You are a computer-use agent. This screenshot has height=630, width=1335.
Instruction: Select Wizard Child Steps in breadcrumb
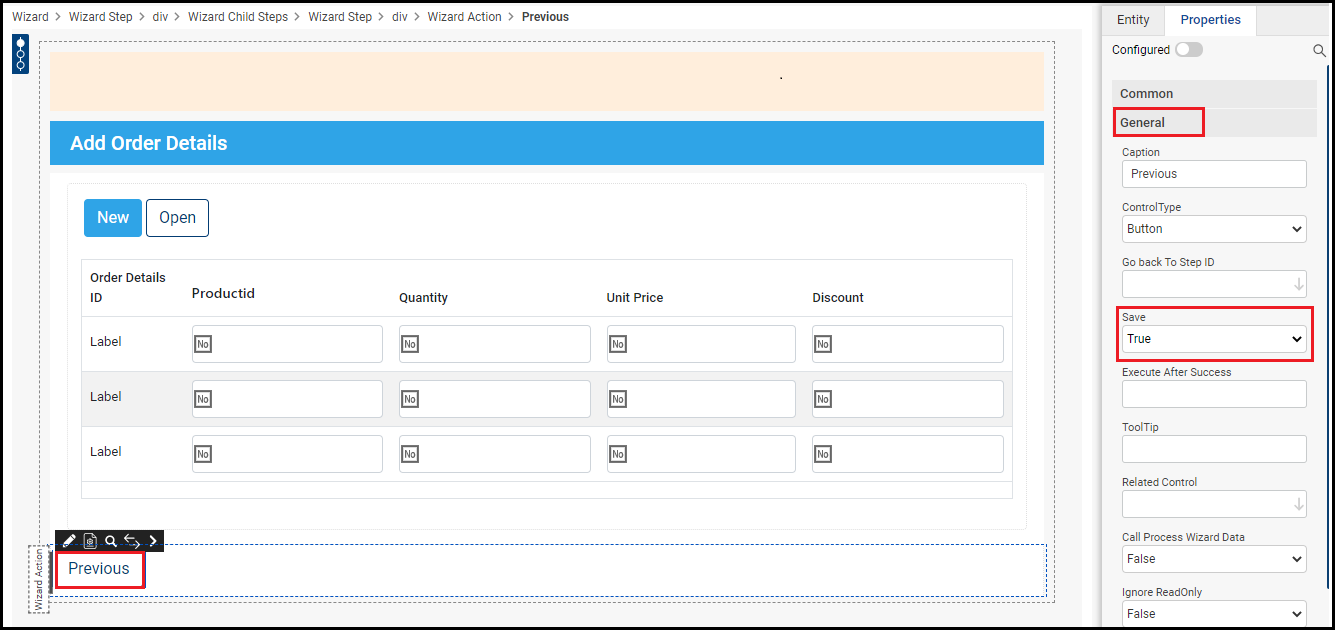pyautogui.click(x=238, y=17)
